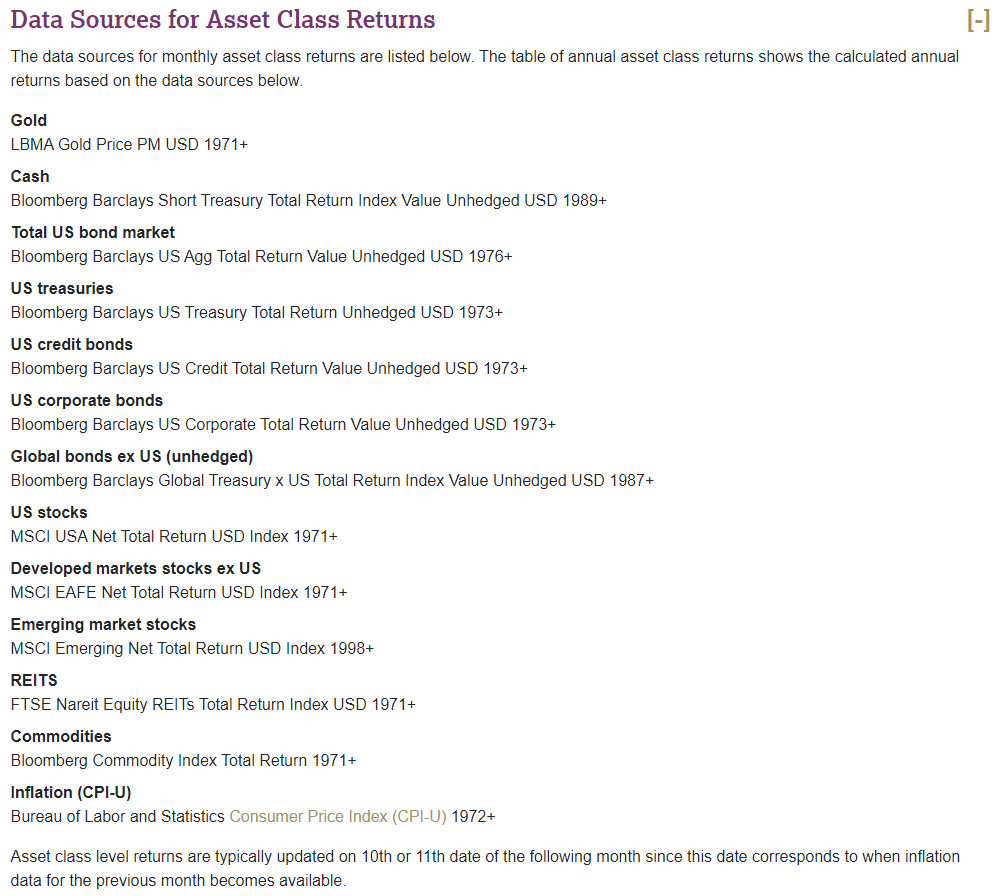Select the Total US bond market heading
The width and height of the screenshot is (1001, 896).
[x=93, y=232]
